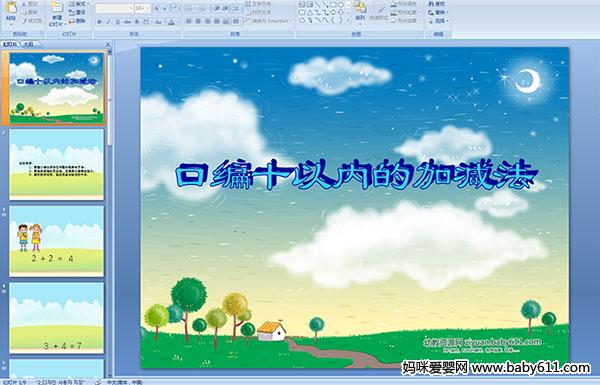
Task: Click the Increase Font Size icon
Action: [x=157, y=8]
